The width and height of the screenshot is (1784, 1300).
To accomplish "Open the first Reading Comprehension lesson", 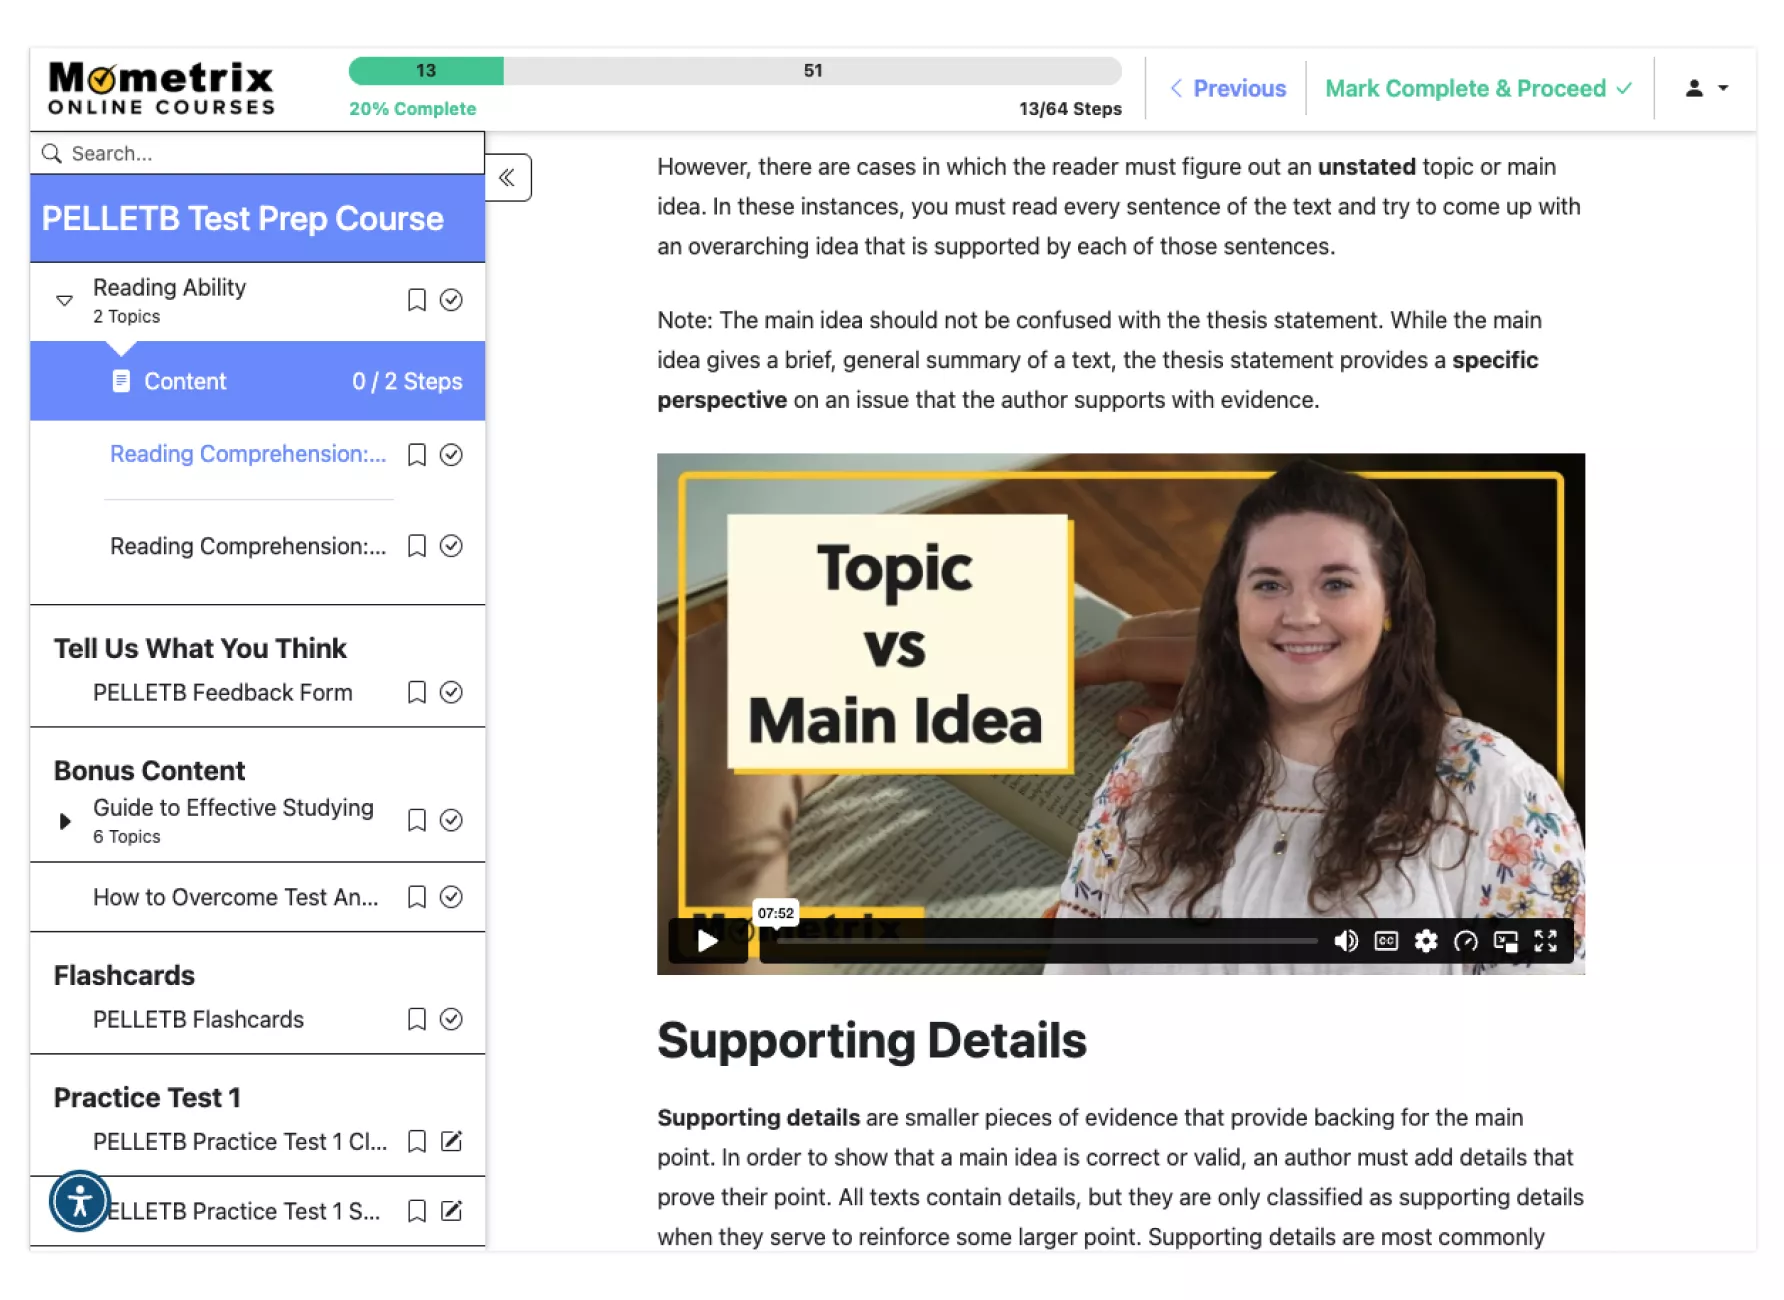I will [248, 454].
